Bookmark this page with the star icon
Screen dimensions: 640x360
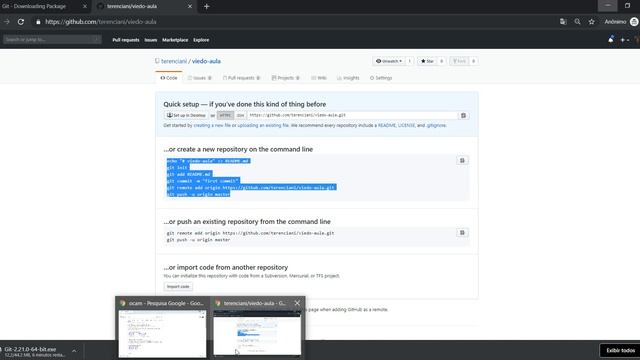tap(592, 22)
